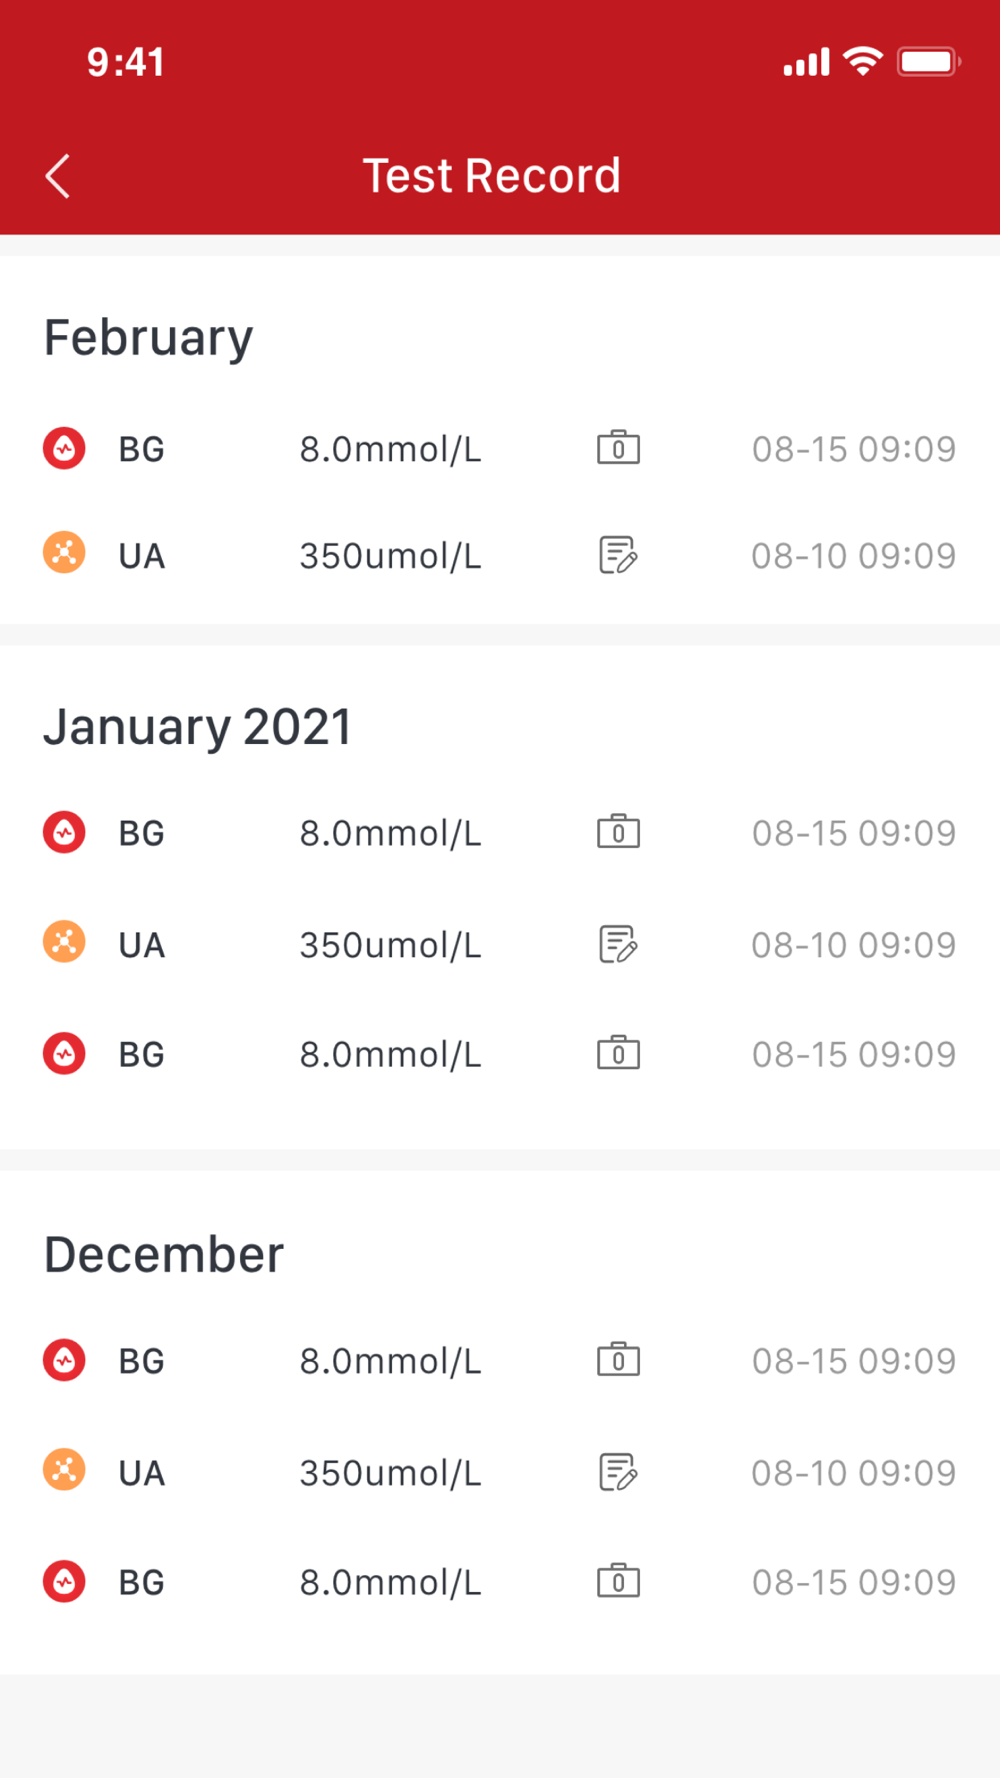Tap the back arrow in the header
This screenshot has height=1778, width=1000.
pos(58,177)
